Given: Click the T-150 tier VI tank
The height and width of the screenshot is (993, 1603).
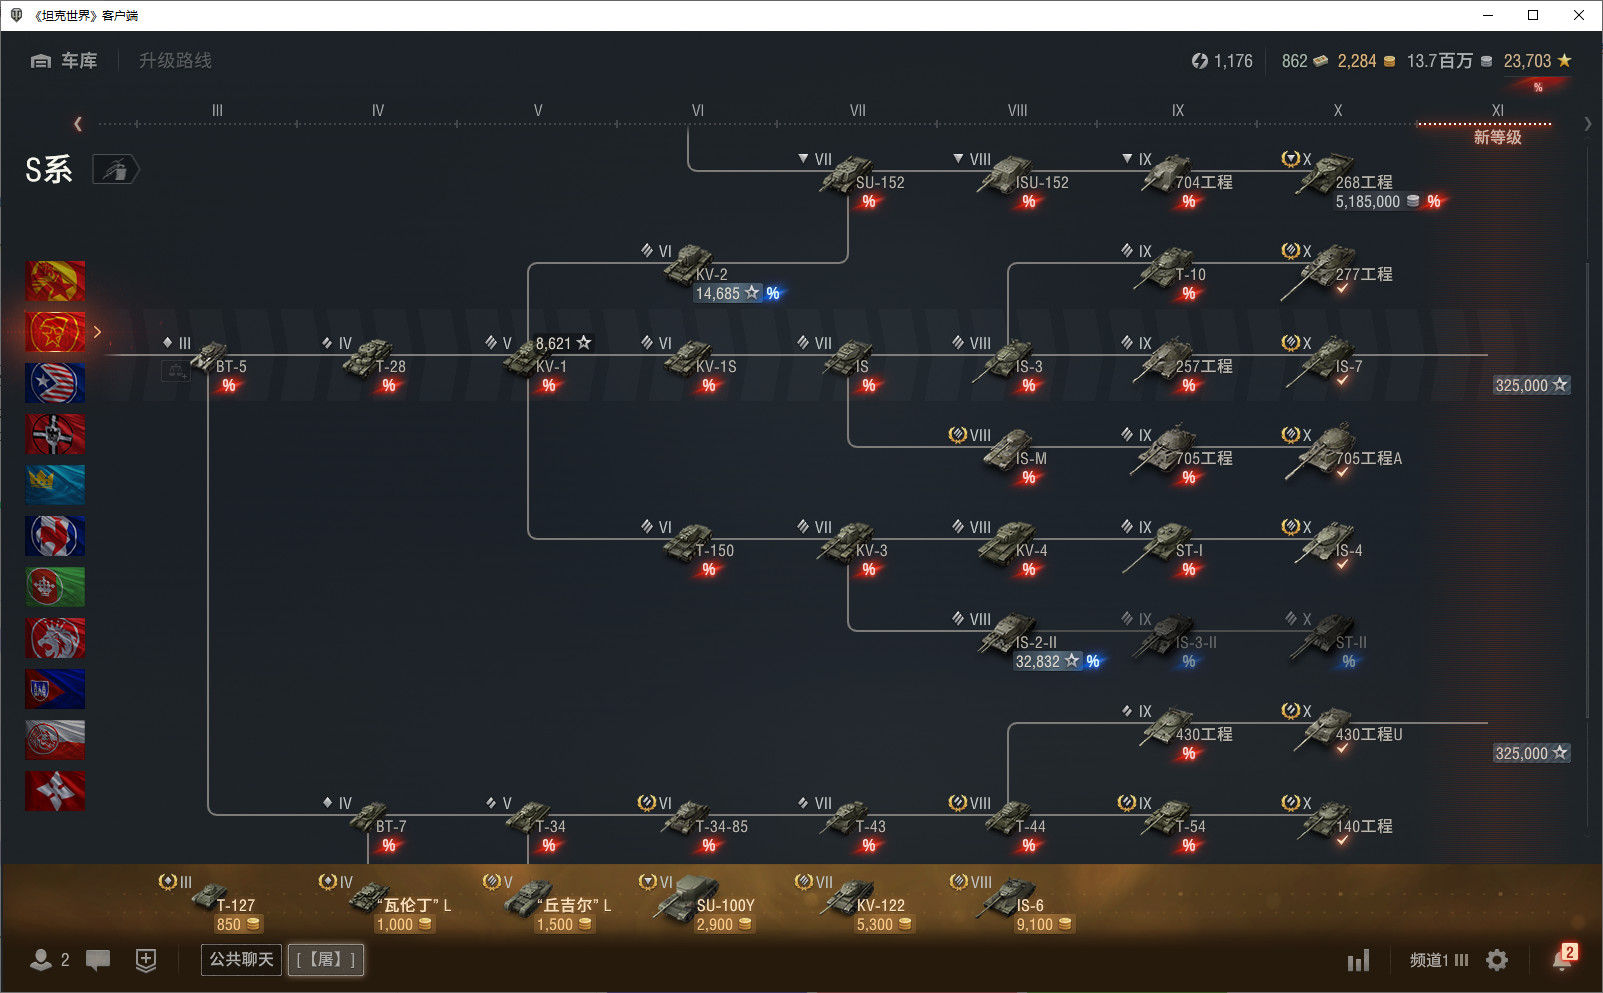Looking at the screenshot, I should (x=689, y=543).
